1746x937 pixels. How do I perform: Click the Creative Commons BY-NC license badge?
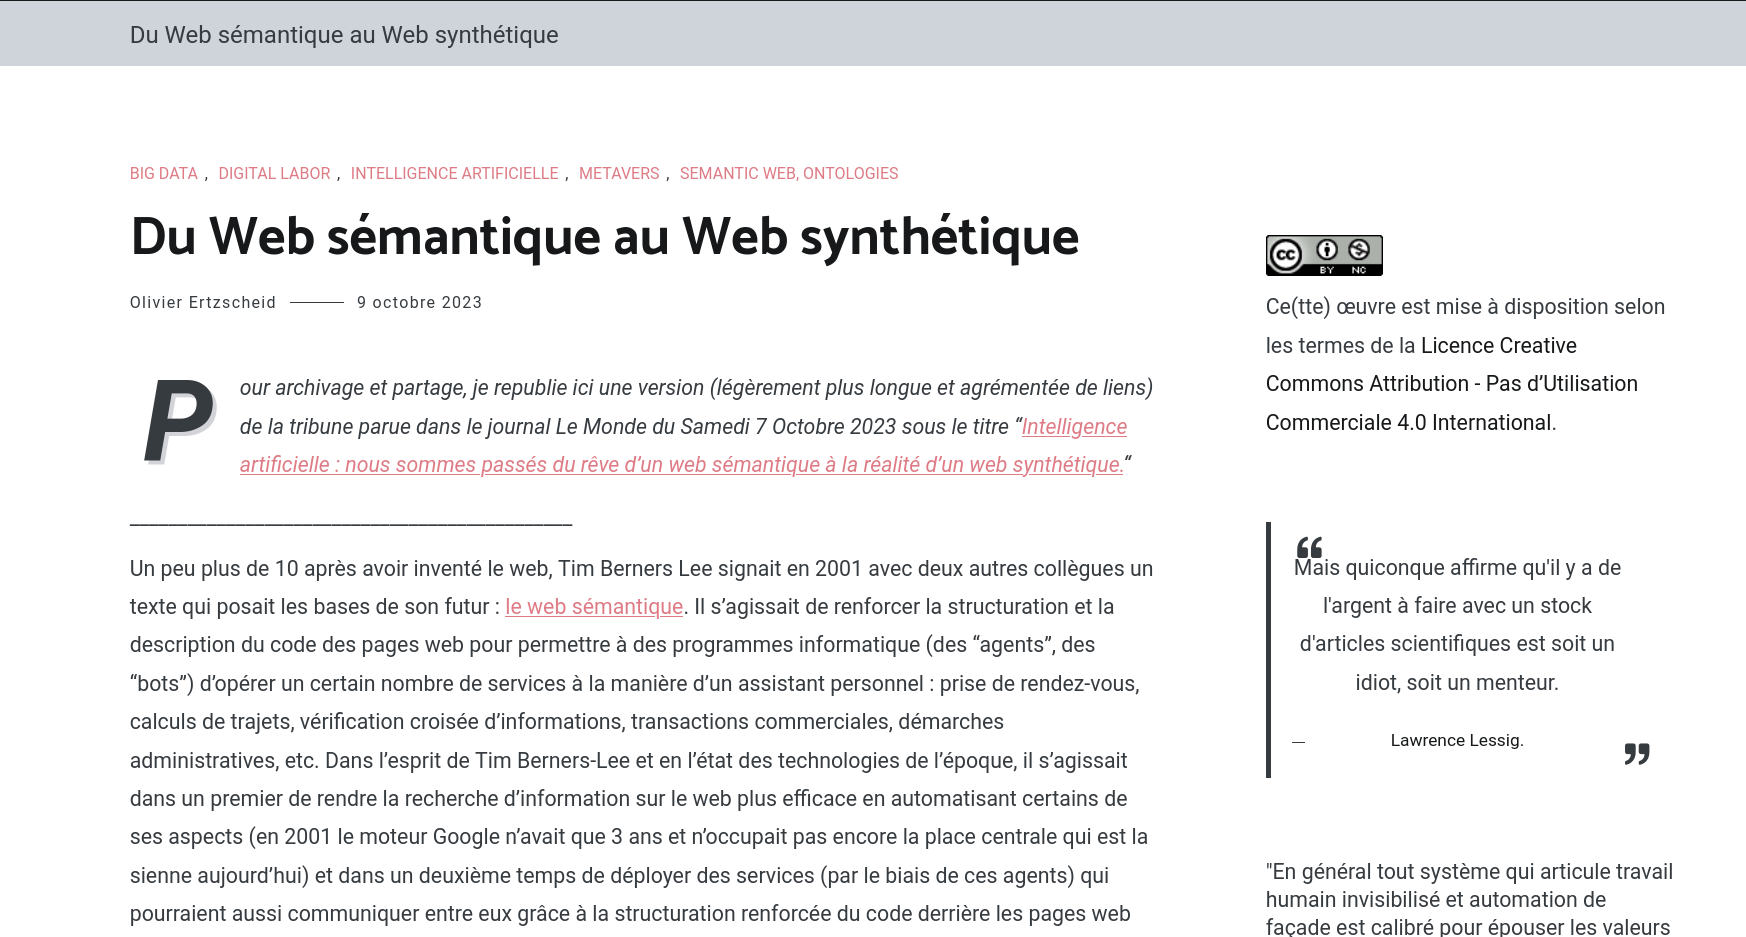pyautogui.click(x=1323, y=255)
